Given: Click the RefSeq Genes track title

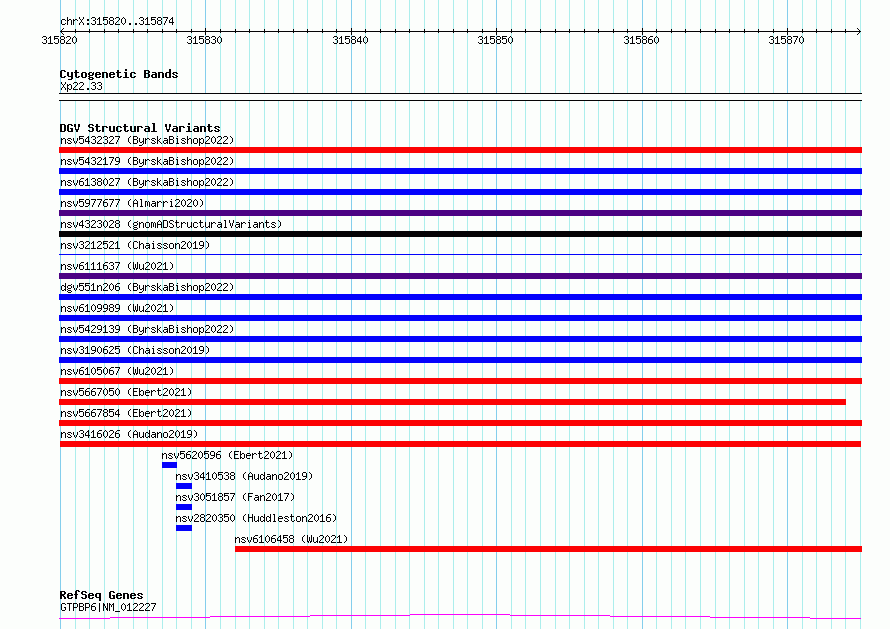Looking at the screenshot, I should coord(101,595).
